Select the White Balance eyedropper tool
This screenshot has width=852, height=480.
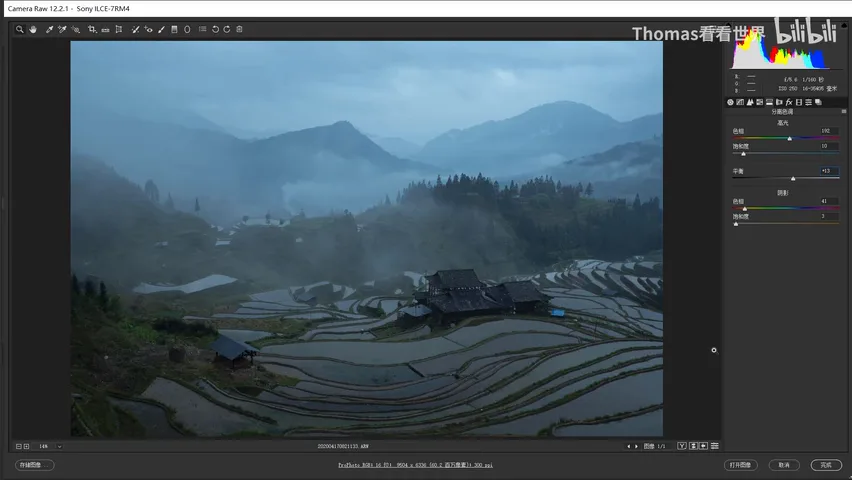pyautogui.click(x=49, y=29)
